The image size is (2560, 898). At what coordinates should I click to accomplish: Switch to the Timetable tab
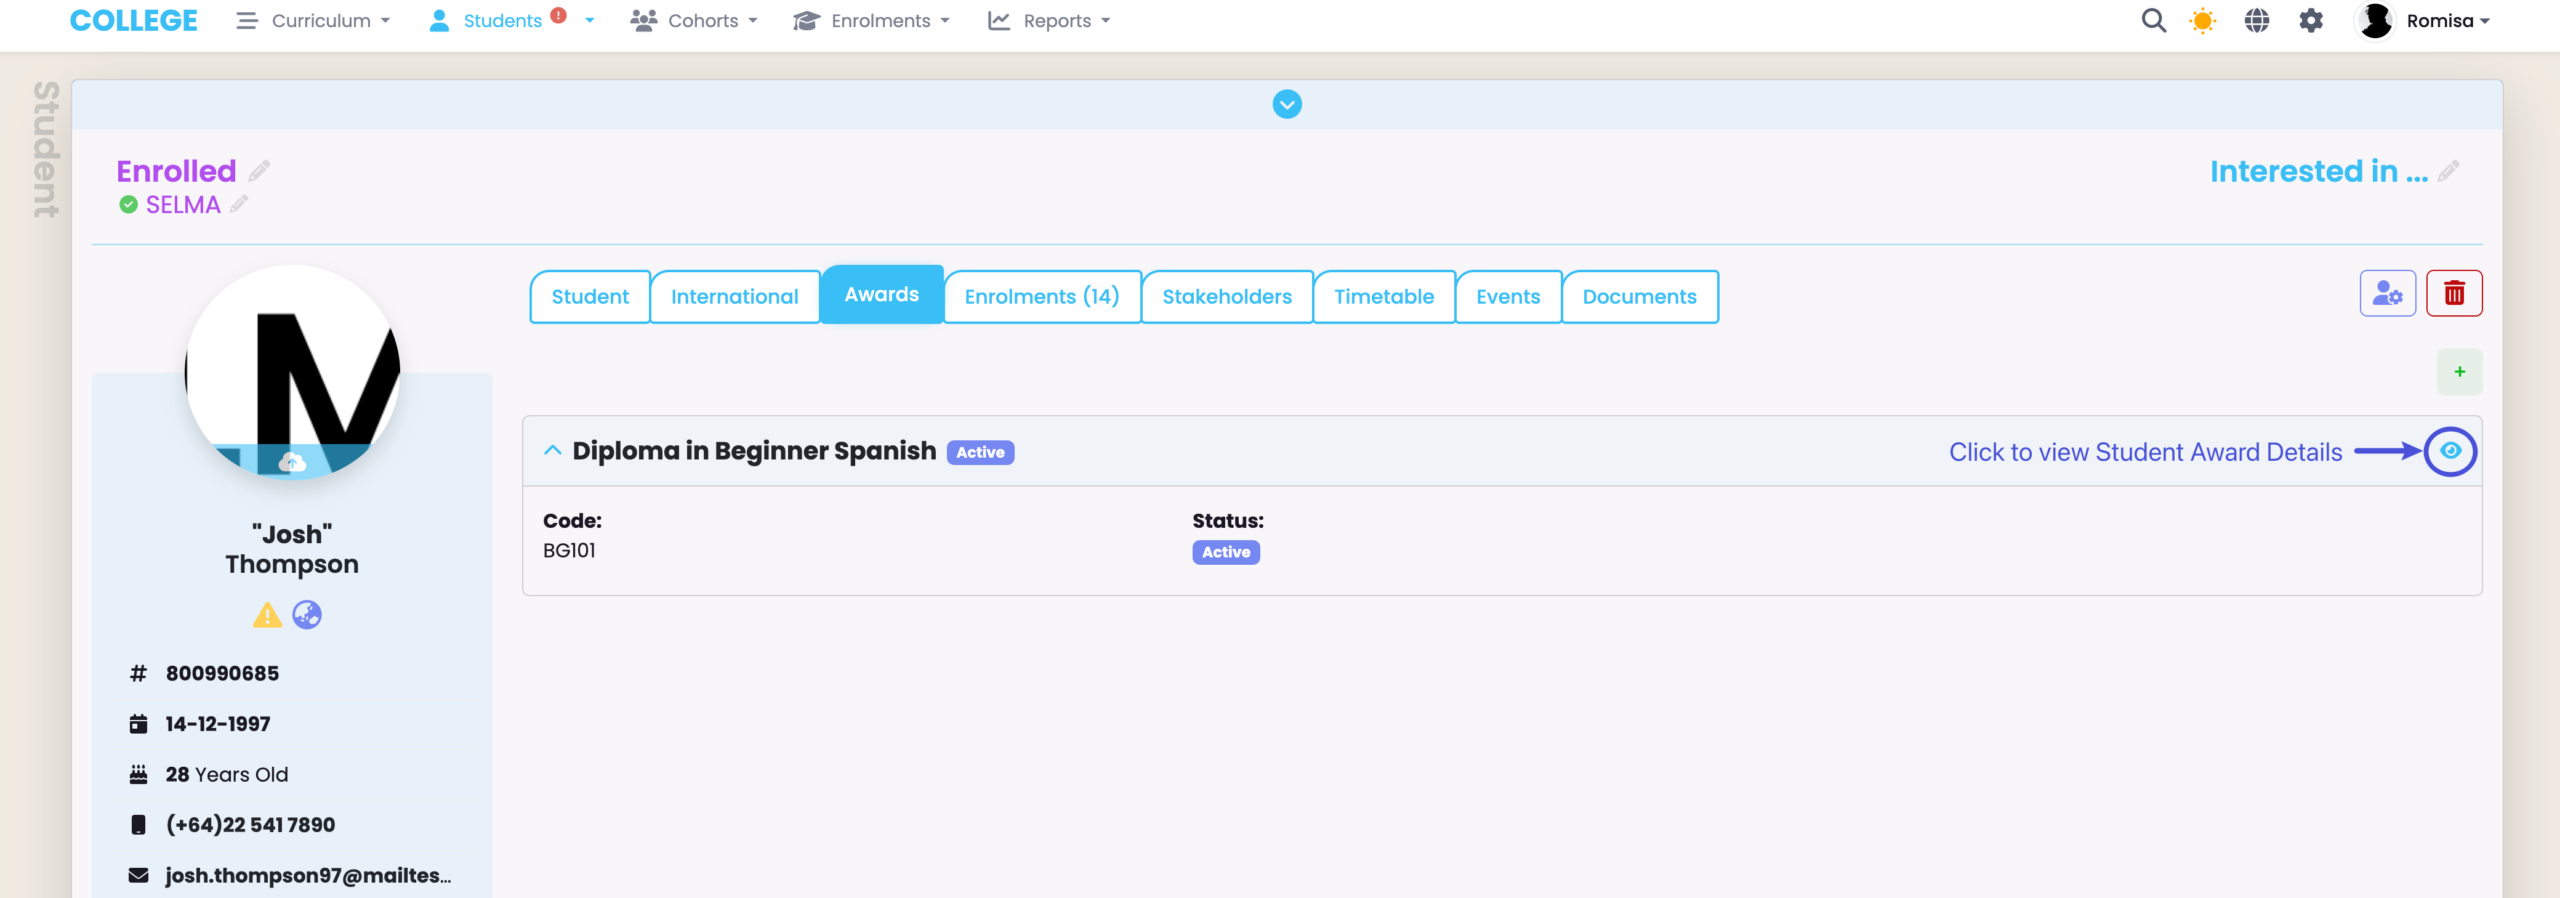point(1383,297)
